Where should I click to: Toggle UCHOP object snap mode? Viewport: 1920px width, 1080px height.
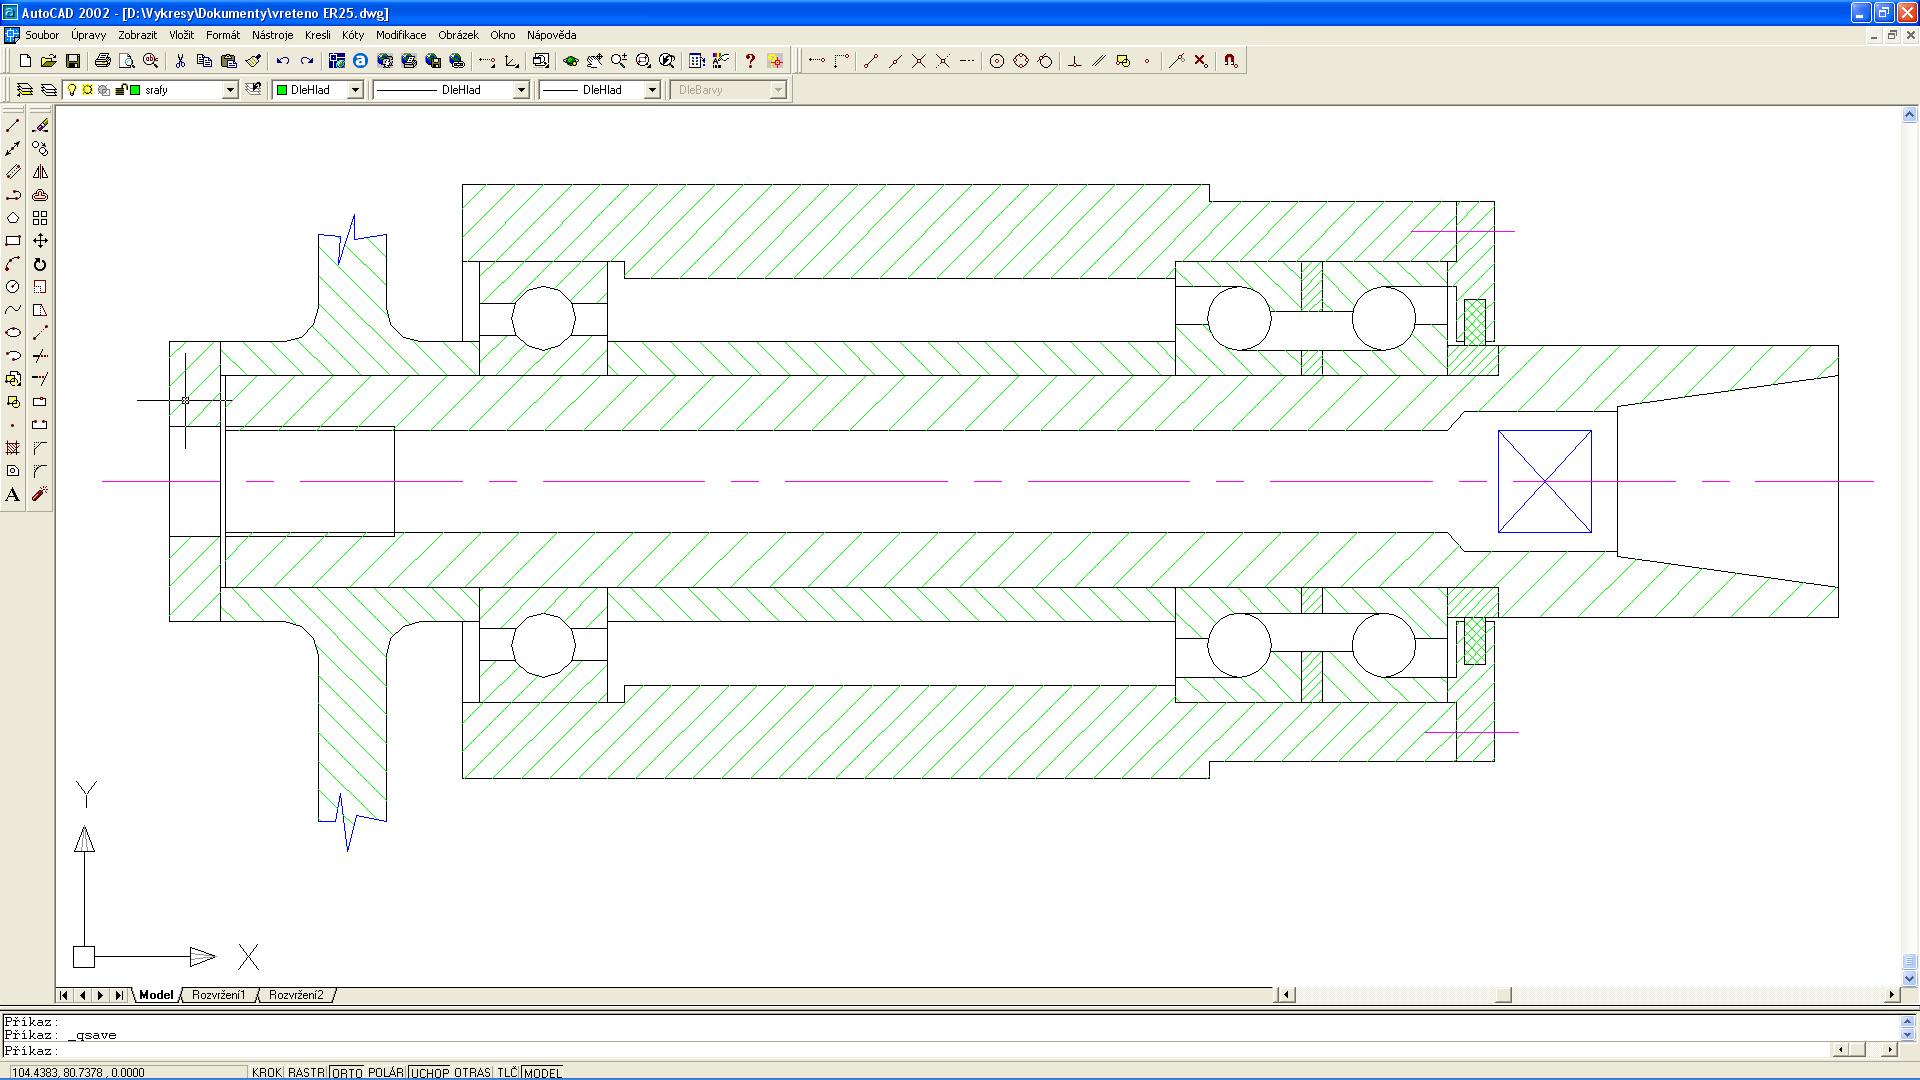[x=429, y=1073]
